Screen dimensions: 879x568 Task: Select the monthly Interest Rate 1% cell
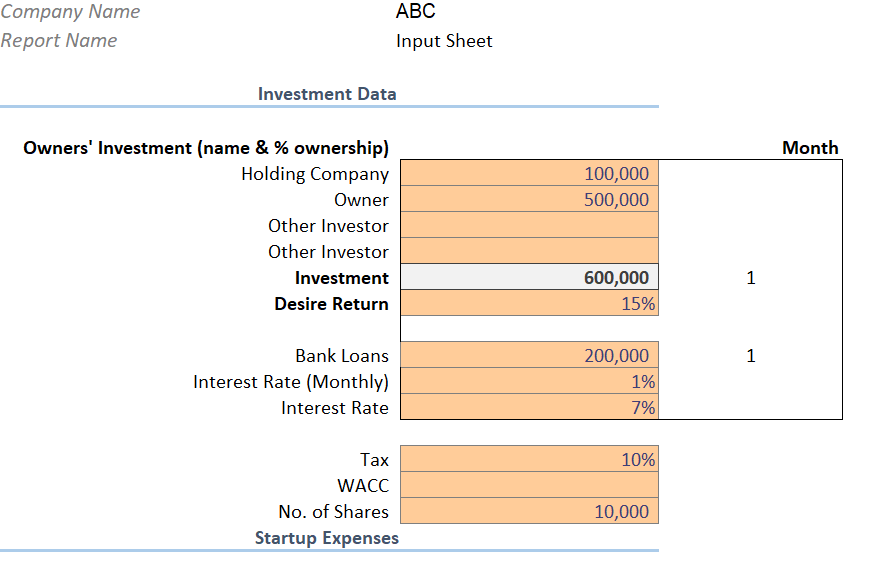(529, 381)
